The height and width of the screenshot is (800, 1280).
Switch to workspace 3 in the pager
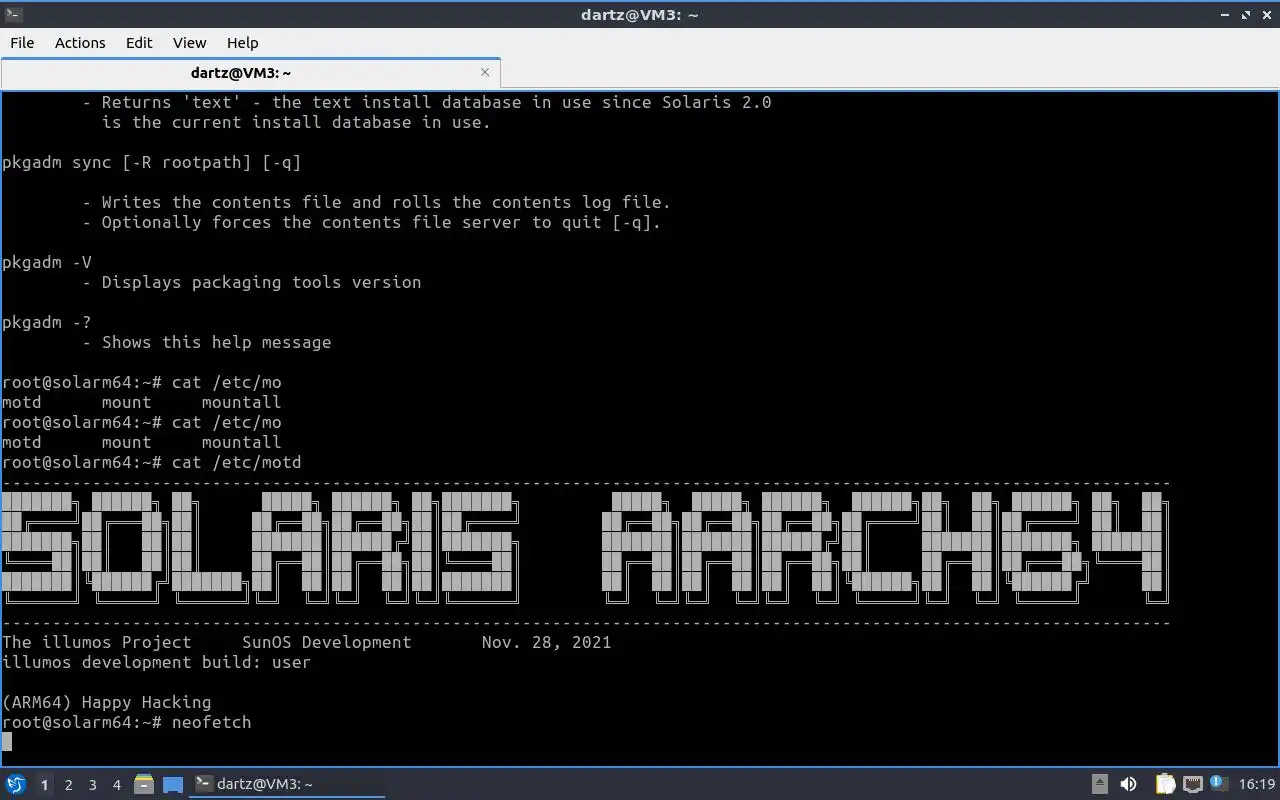coord(92,785)
